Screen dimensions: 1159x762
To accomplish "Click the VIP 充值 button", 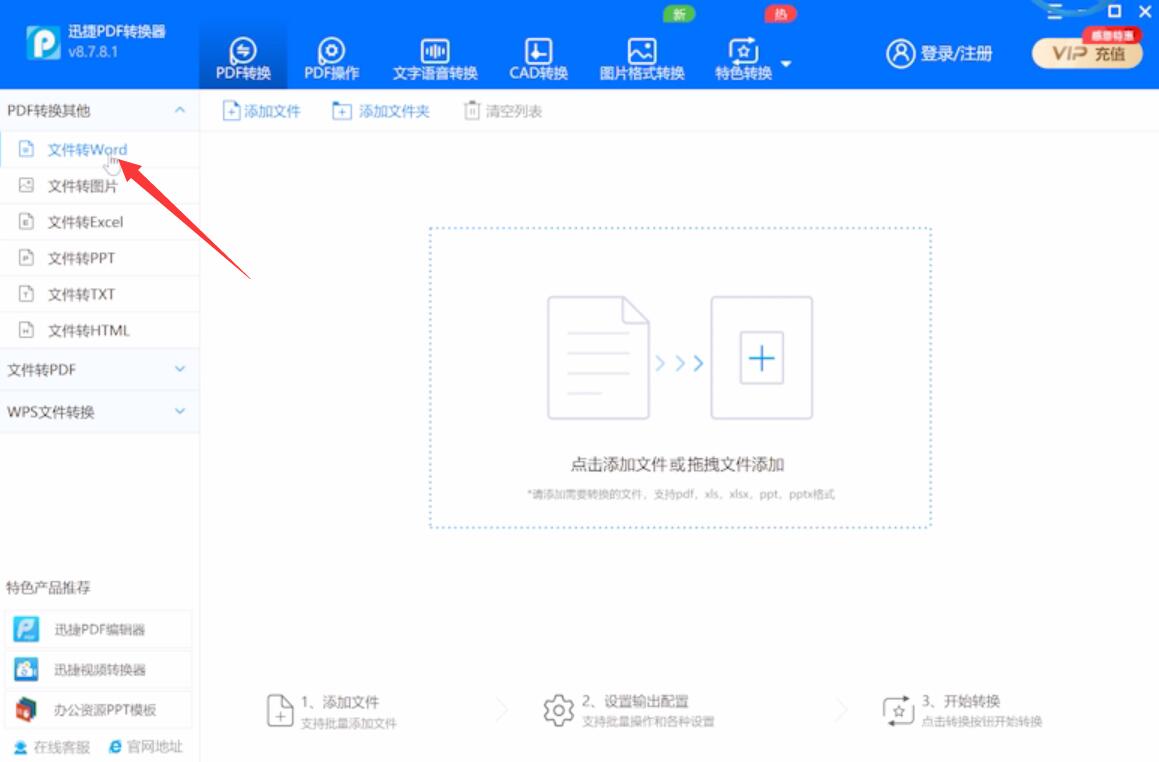I will [x=1087, y=53].
